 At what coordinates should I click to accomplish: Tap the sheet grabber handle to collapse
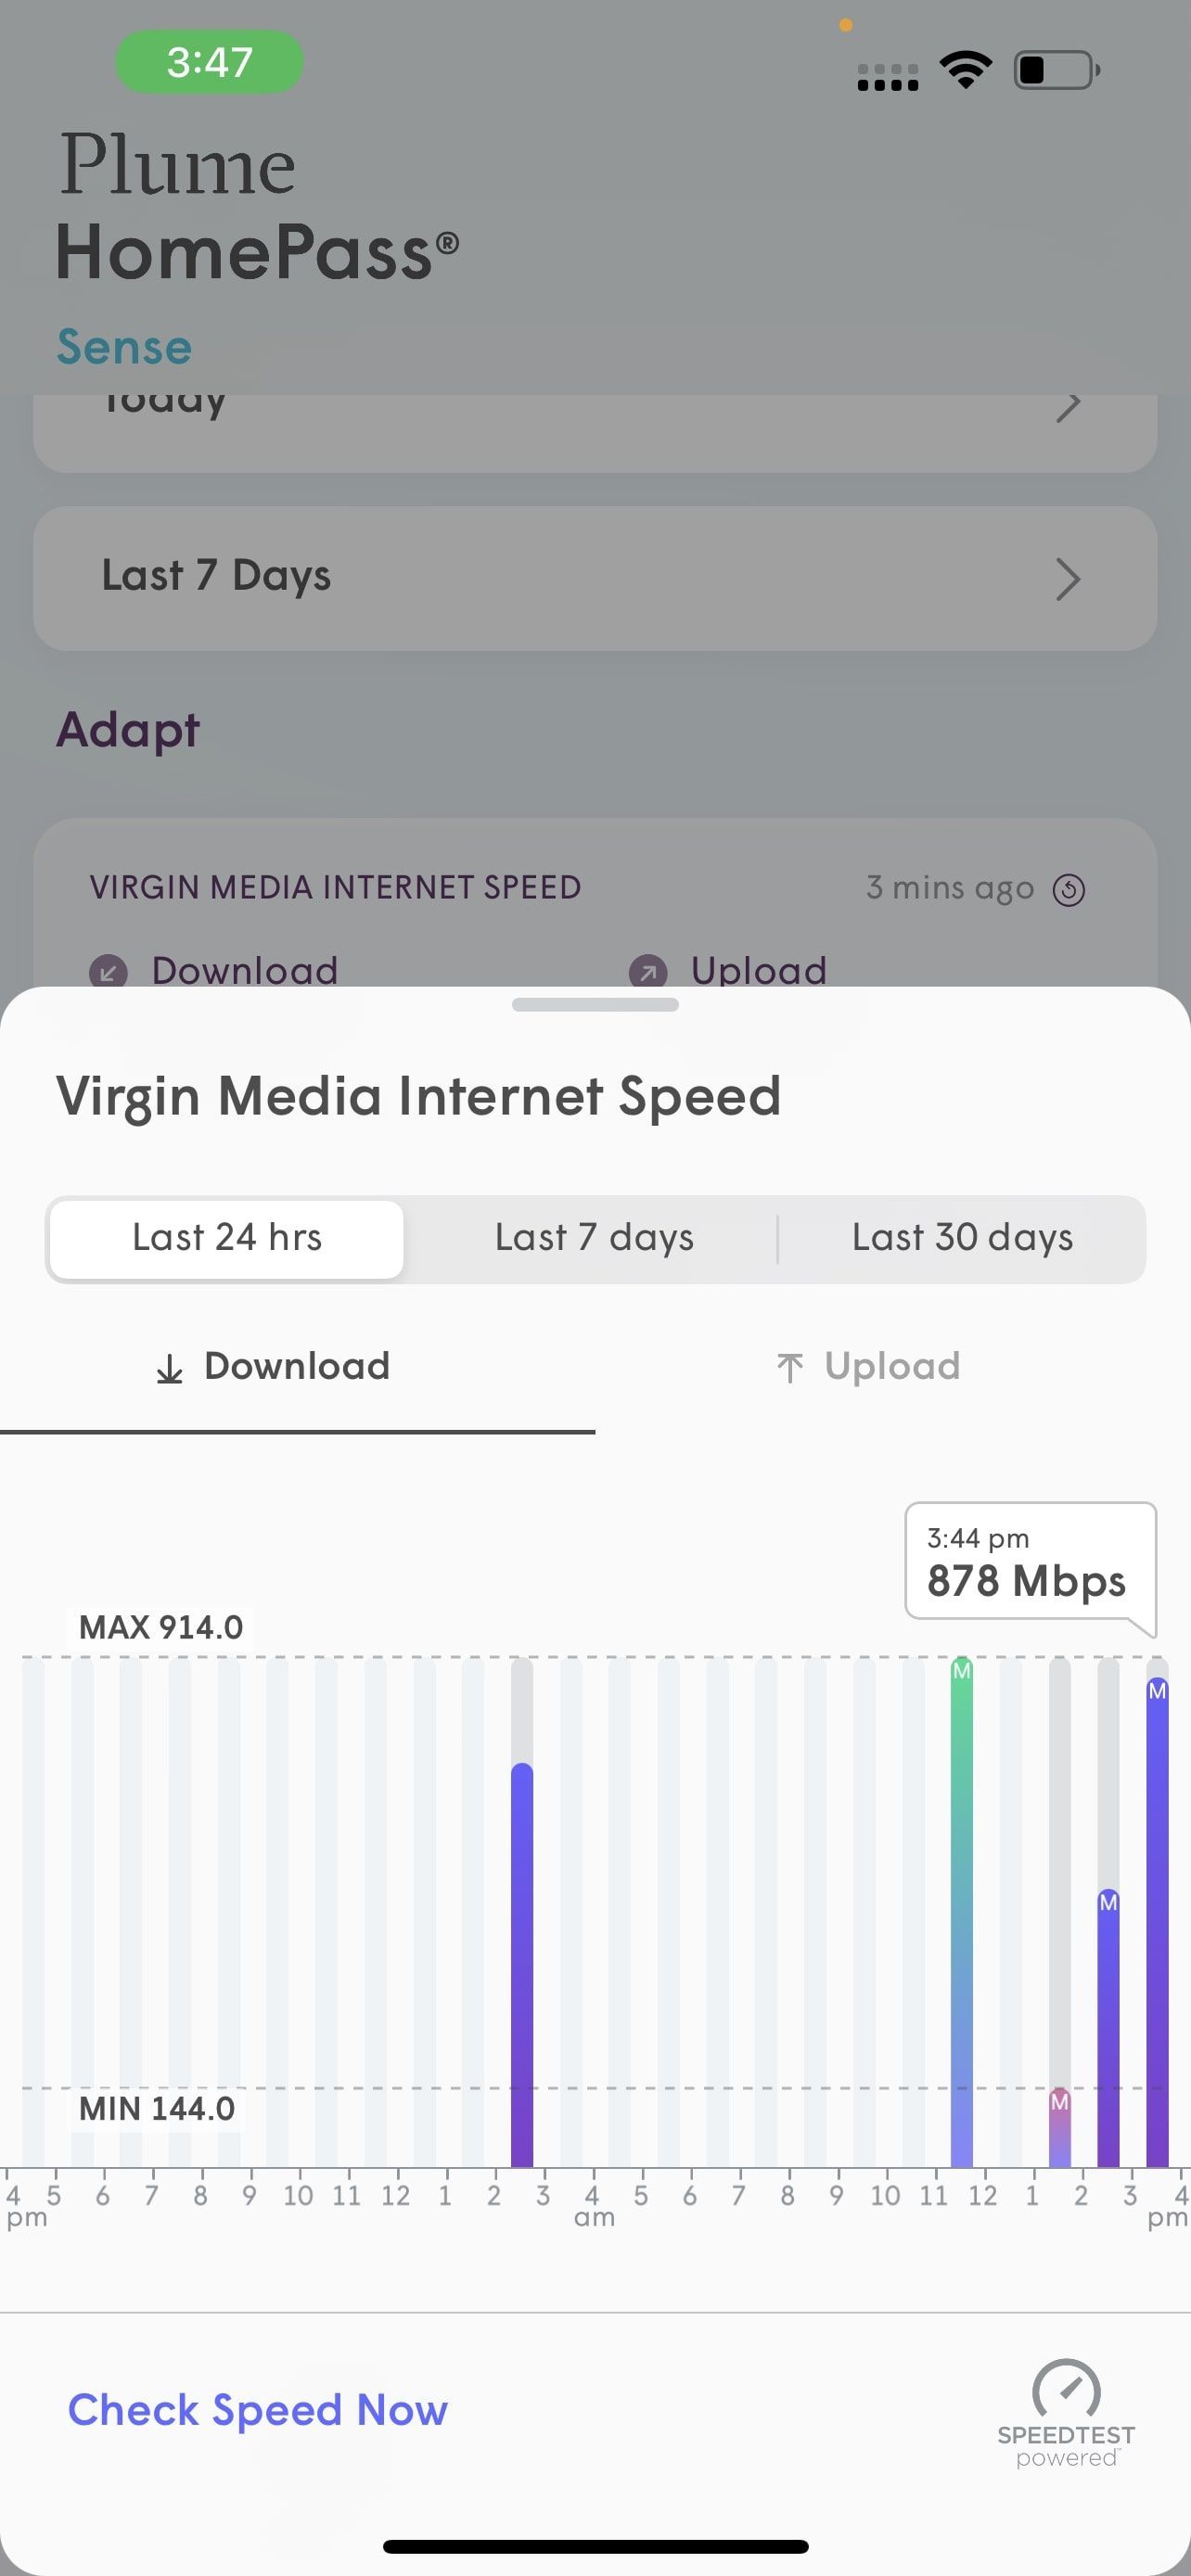[x=595, y=1005]
